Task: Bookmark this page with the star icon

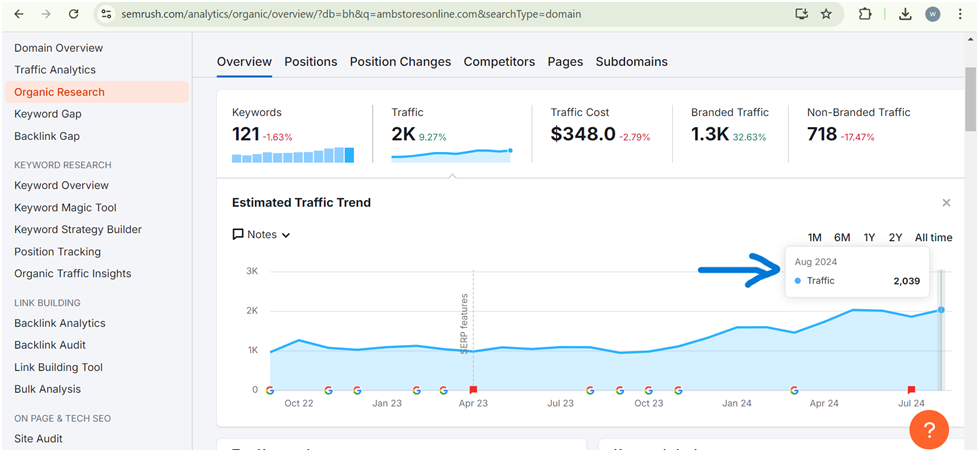Action: tap(826, 14)
